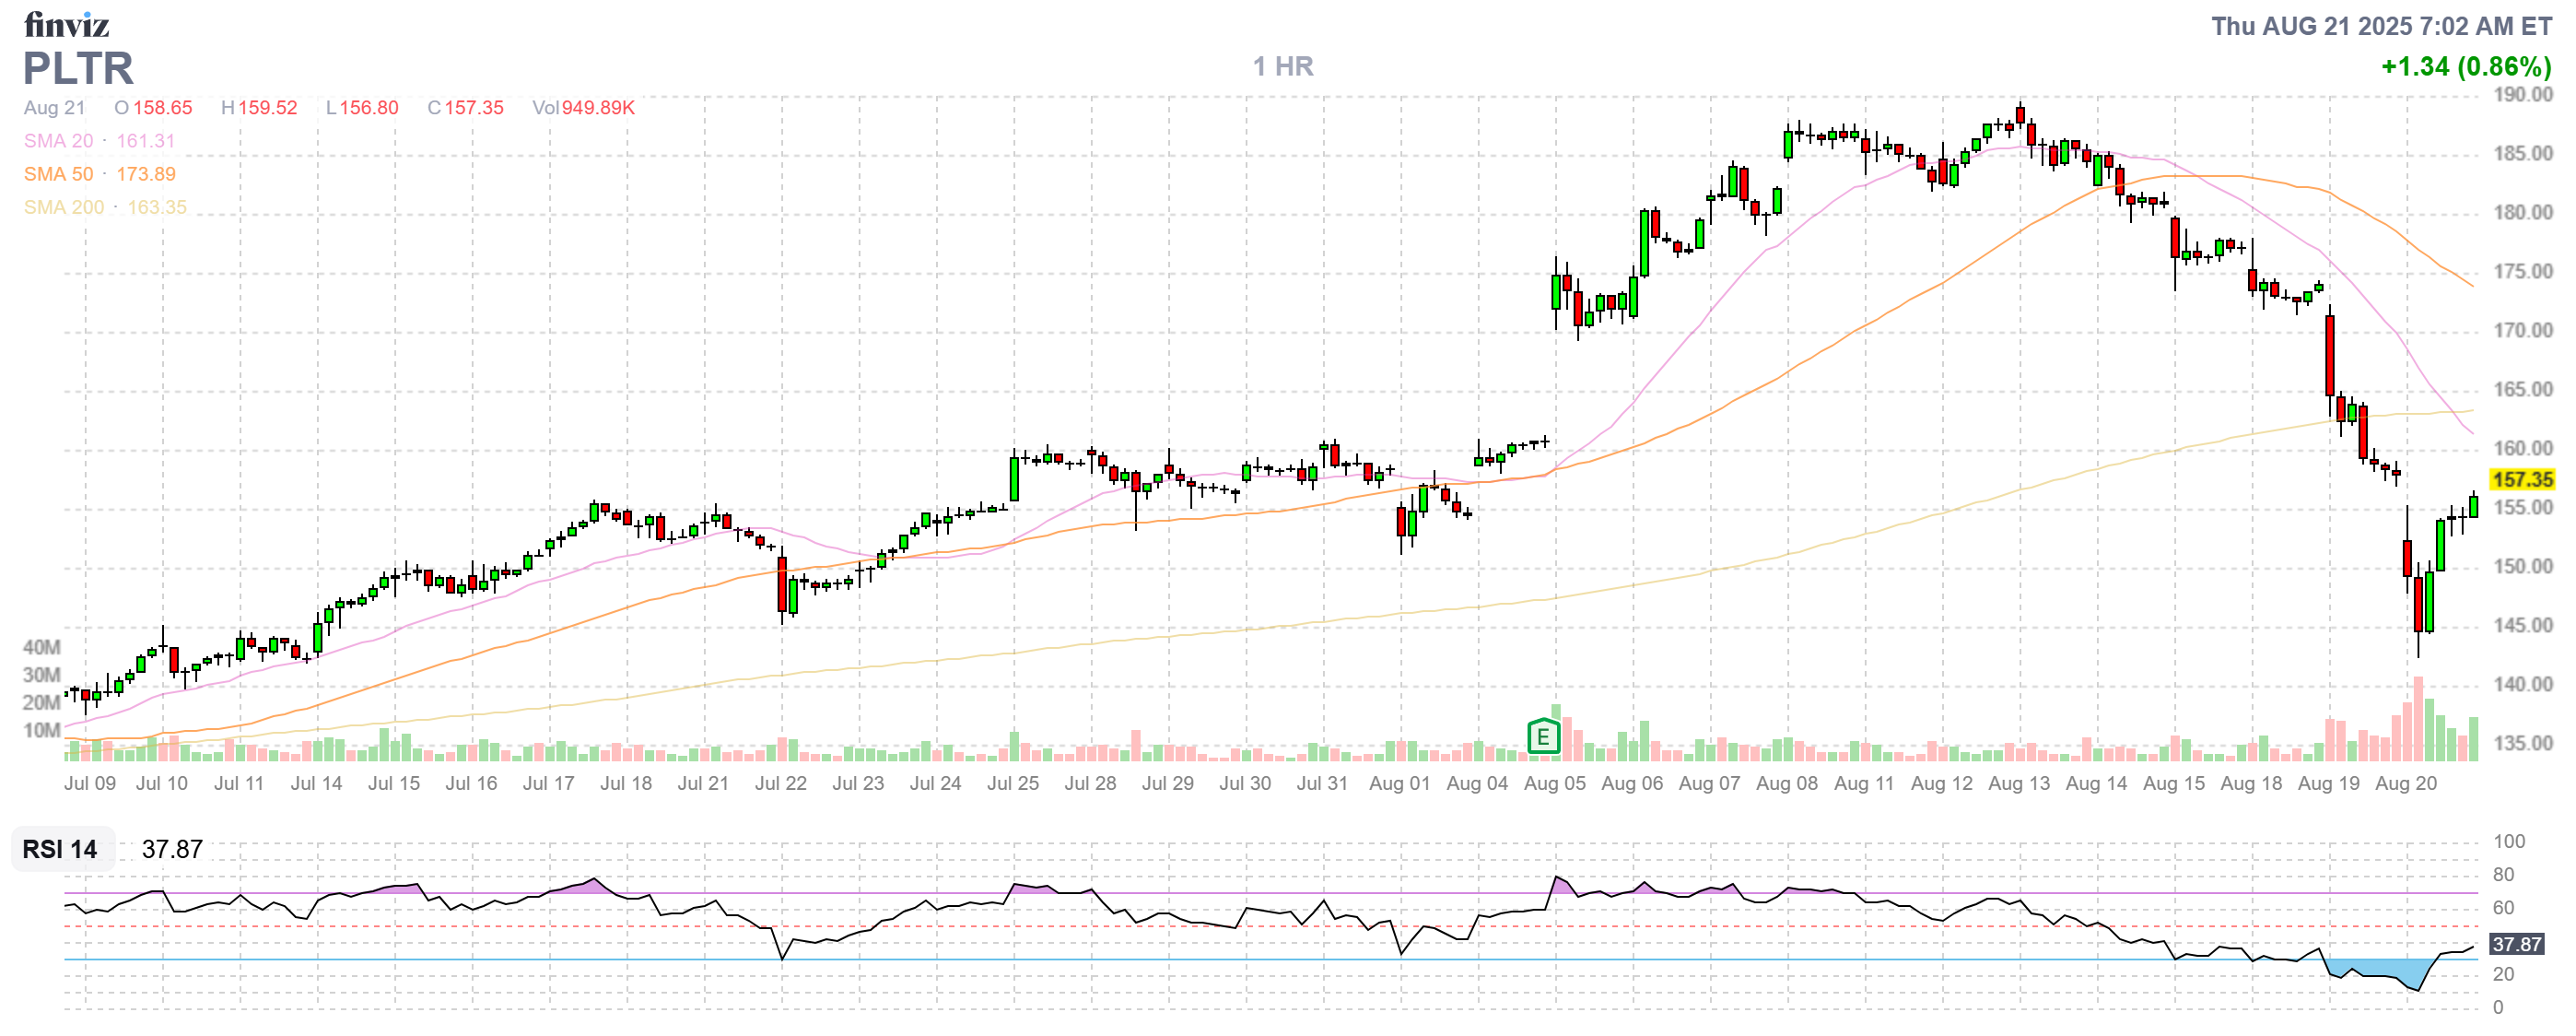This screenshot has height=1036, width=2576.
Task: Click the finviz logo
Action: [x=66, y=24]
